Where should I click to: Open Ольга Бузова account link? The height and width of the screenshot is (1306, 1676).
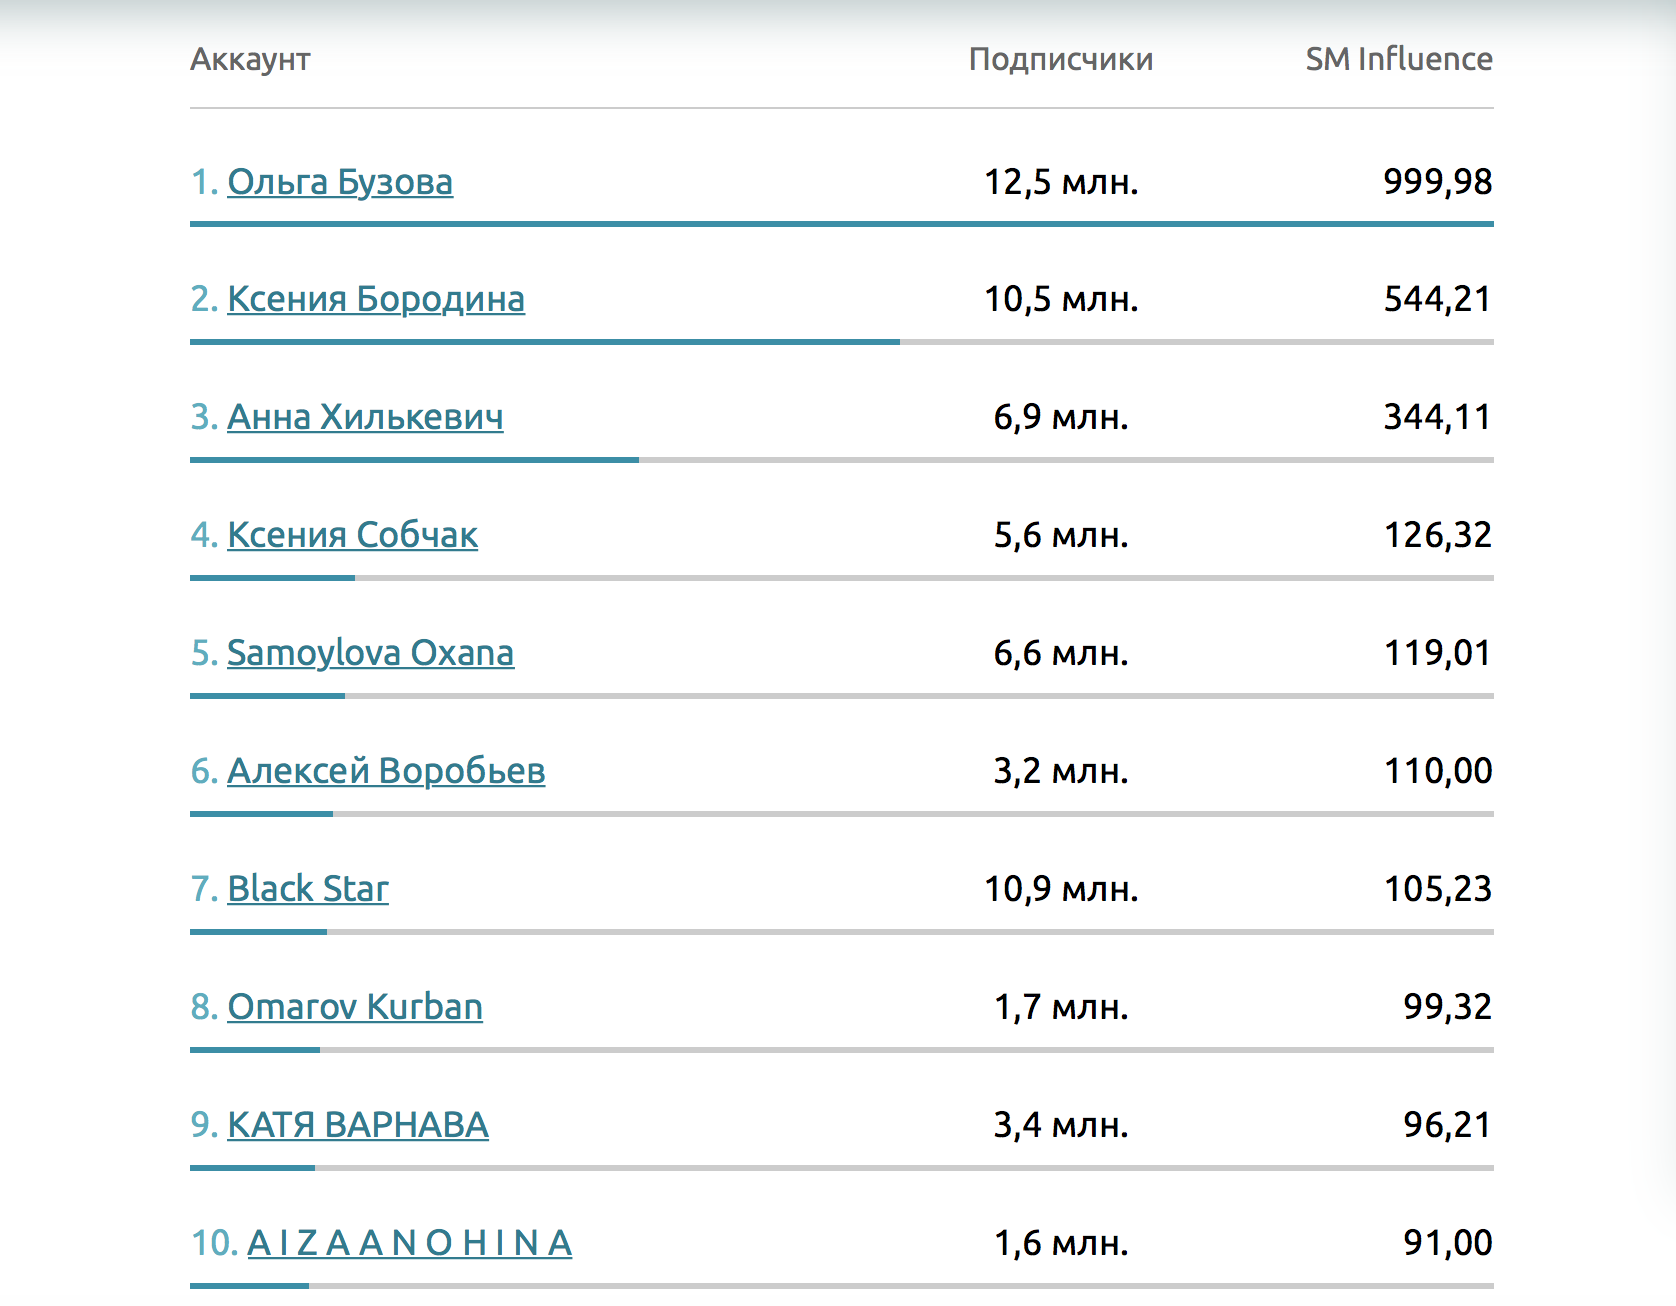pyautogui.click(x=339, y=182)
